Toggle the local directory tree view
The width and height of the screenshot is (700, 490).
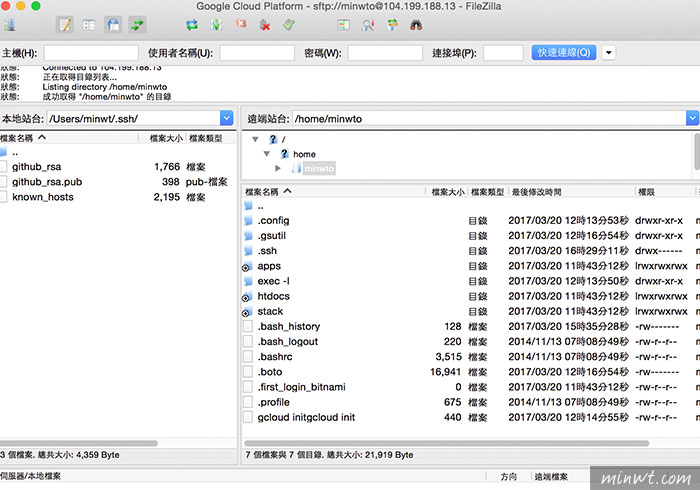(x=89, y=25)
